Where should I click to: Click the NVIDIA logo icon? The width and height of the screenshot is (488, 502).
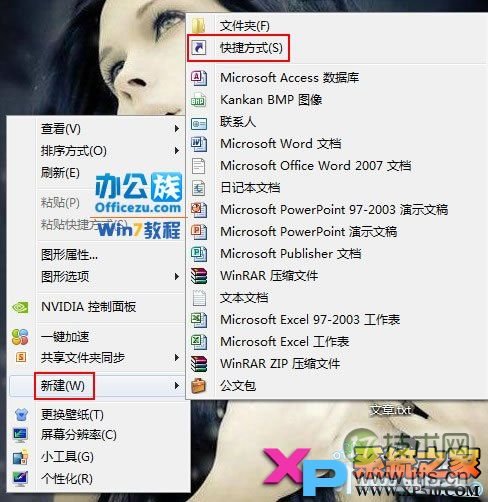tap(20, 307)
